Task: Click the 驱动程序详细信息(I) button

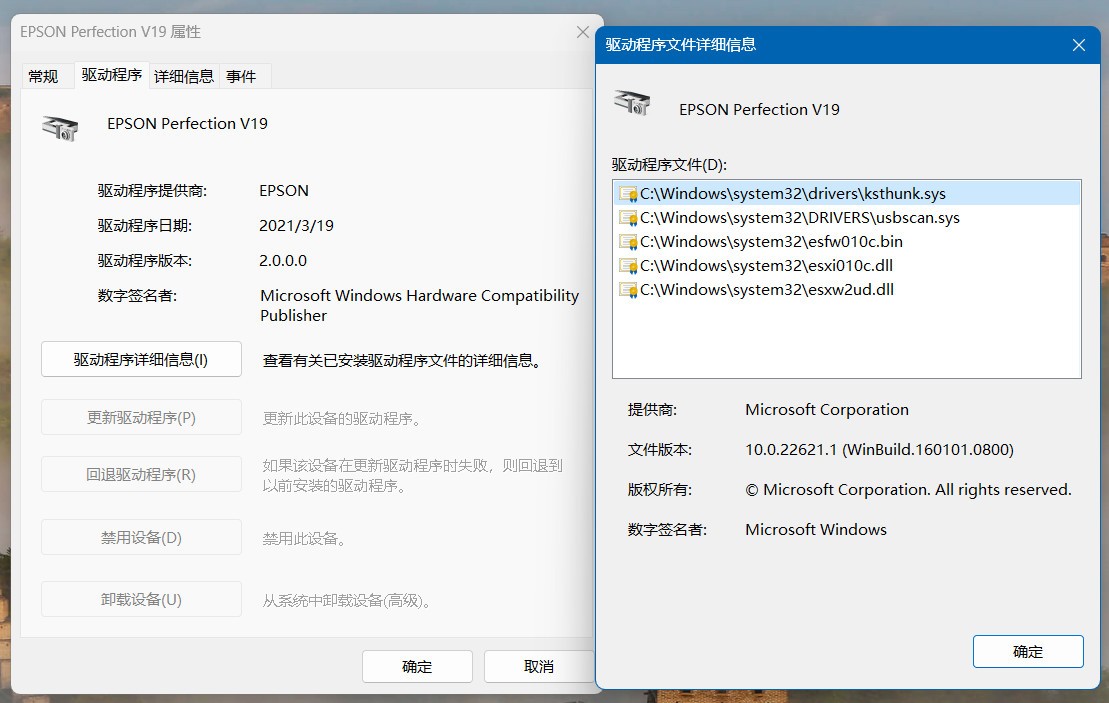Action: pos(141,359)
